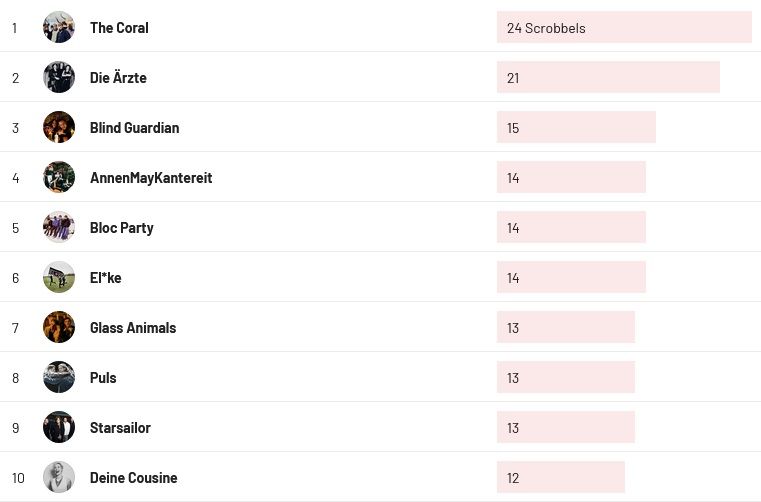Screen dimensions: 761x502
Task: Click the 24 Scrobbels bar
Action: 623,28
